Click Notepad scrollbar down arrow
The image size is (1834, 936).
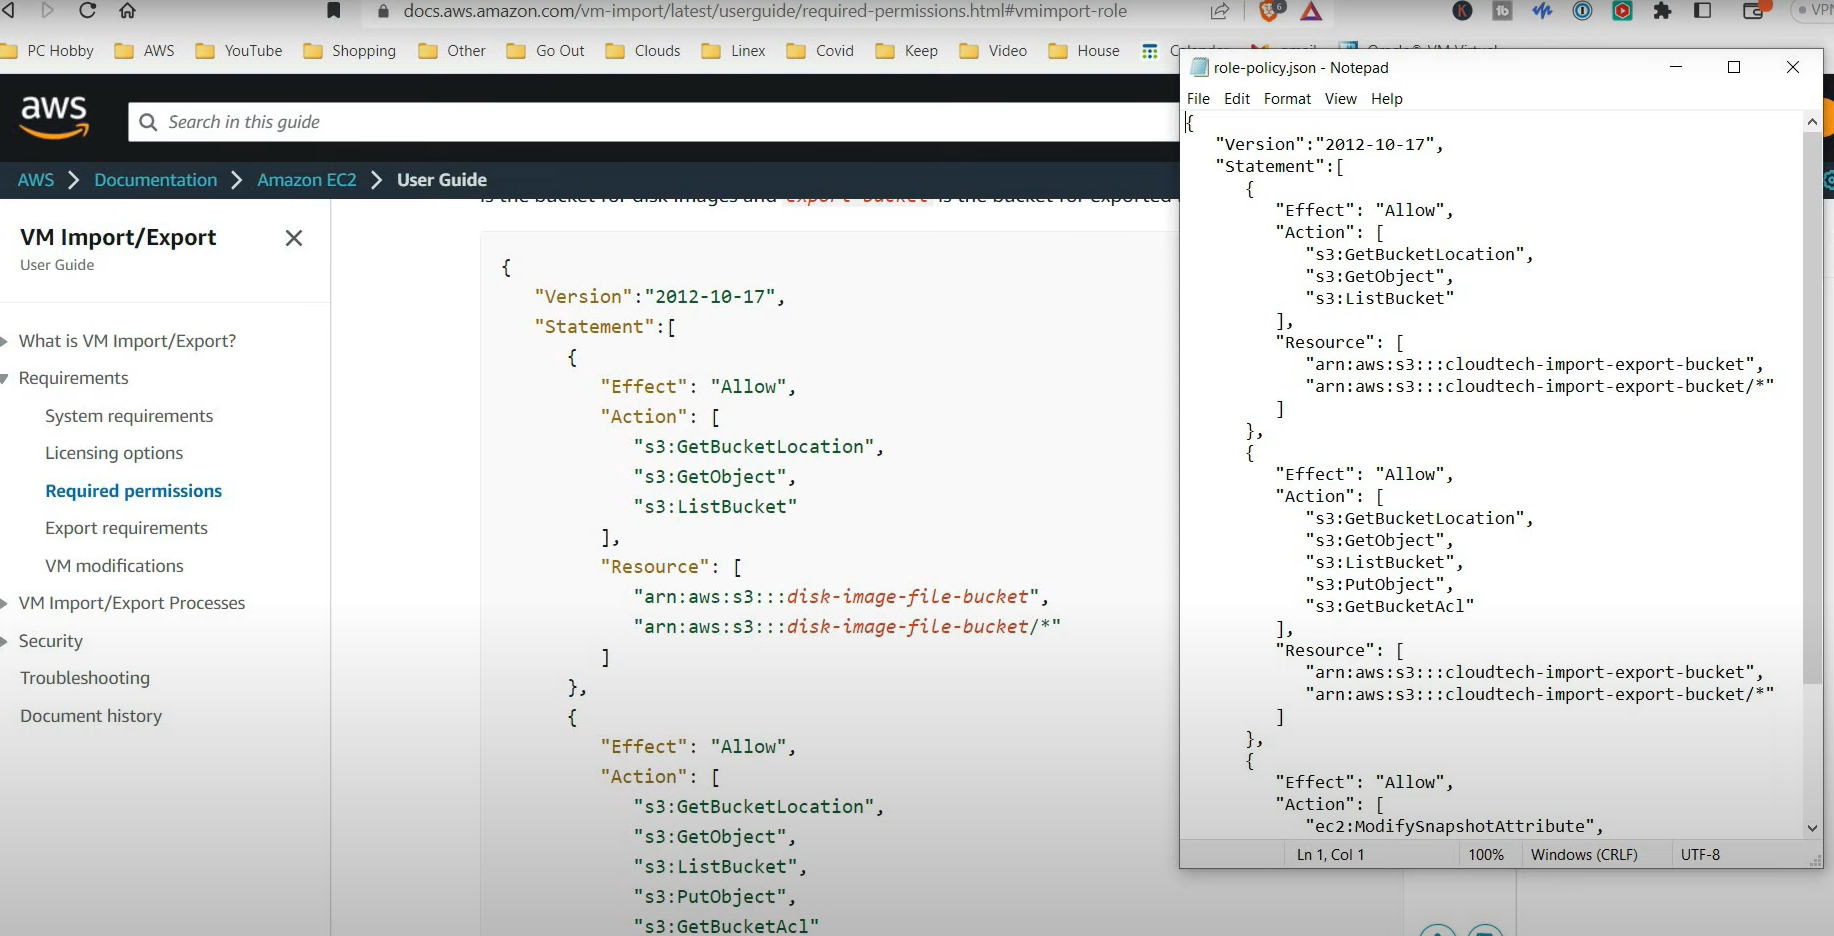(x=1812, y=828)
